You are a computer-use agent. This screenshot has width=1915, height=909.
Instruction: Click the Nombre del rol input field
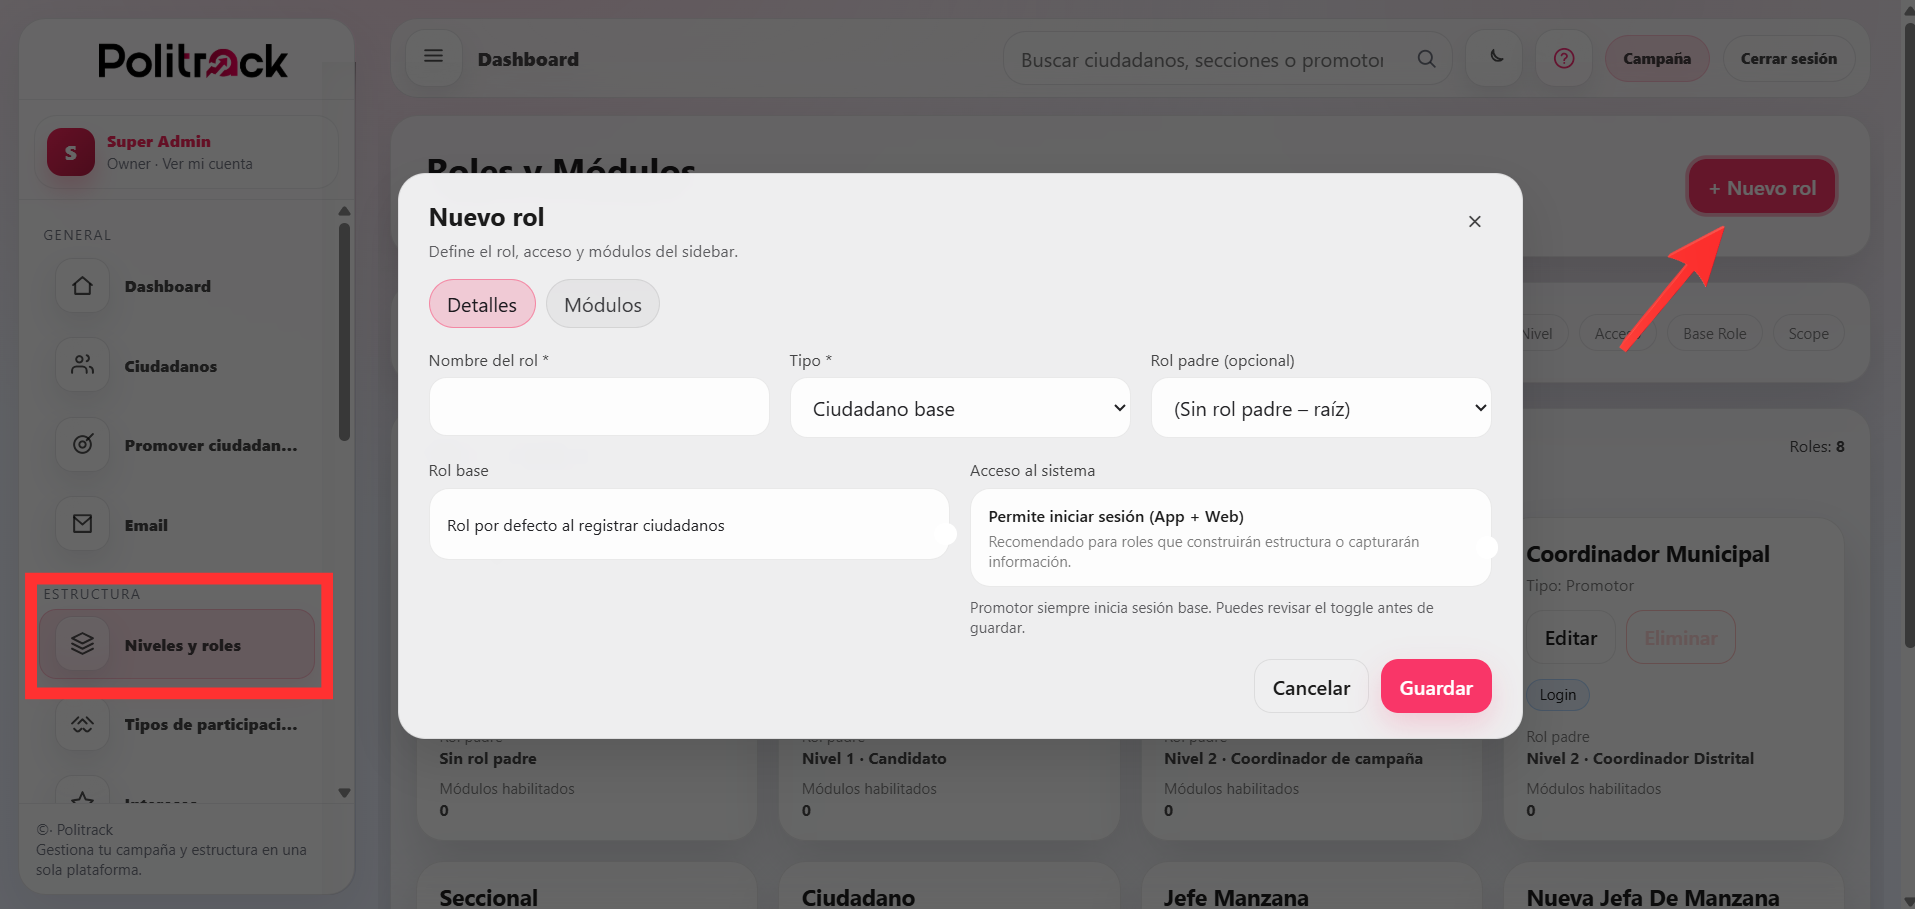[x=598, y=406]
